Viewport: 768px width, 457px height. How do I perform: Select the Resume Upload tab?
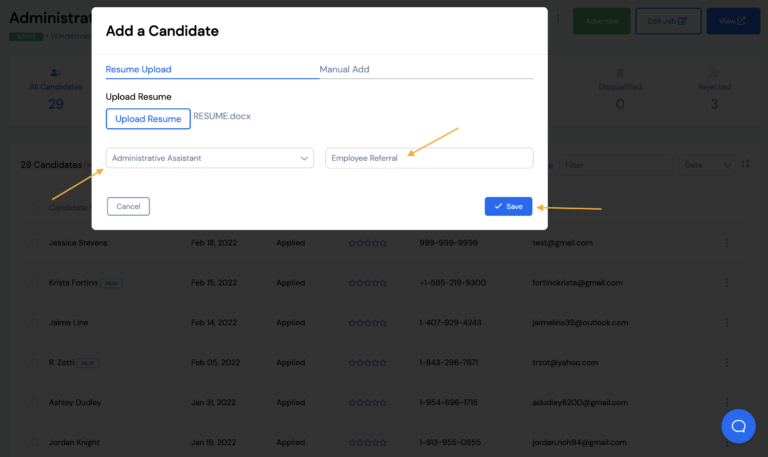coord(139,69)
